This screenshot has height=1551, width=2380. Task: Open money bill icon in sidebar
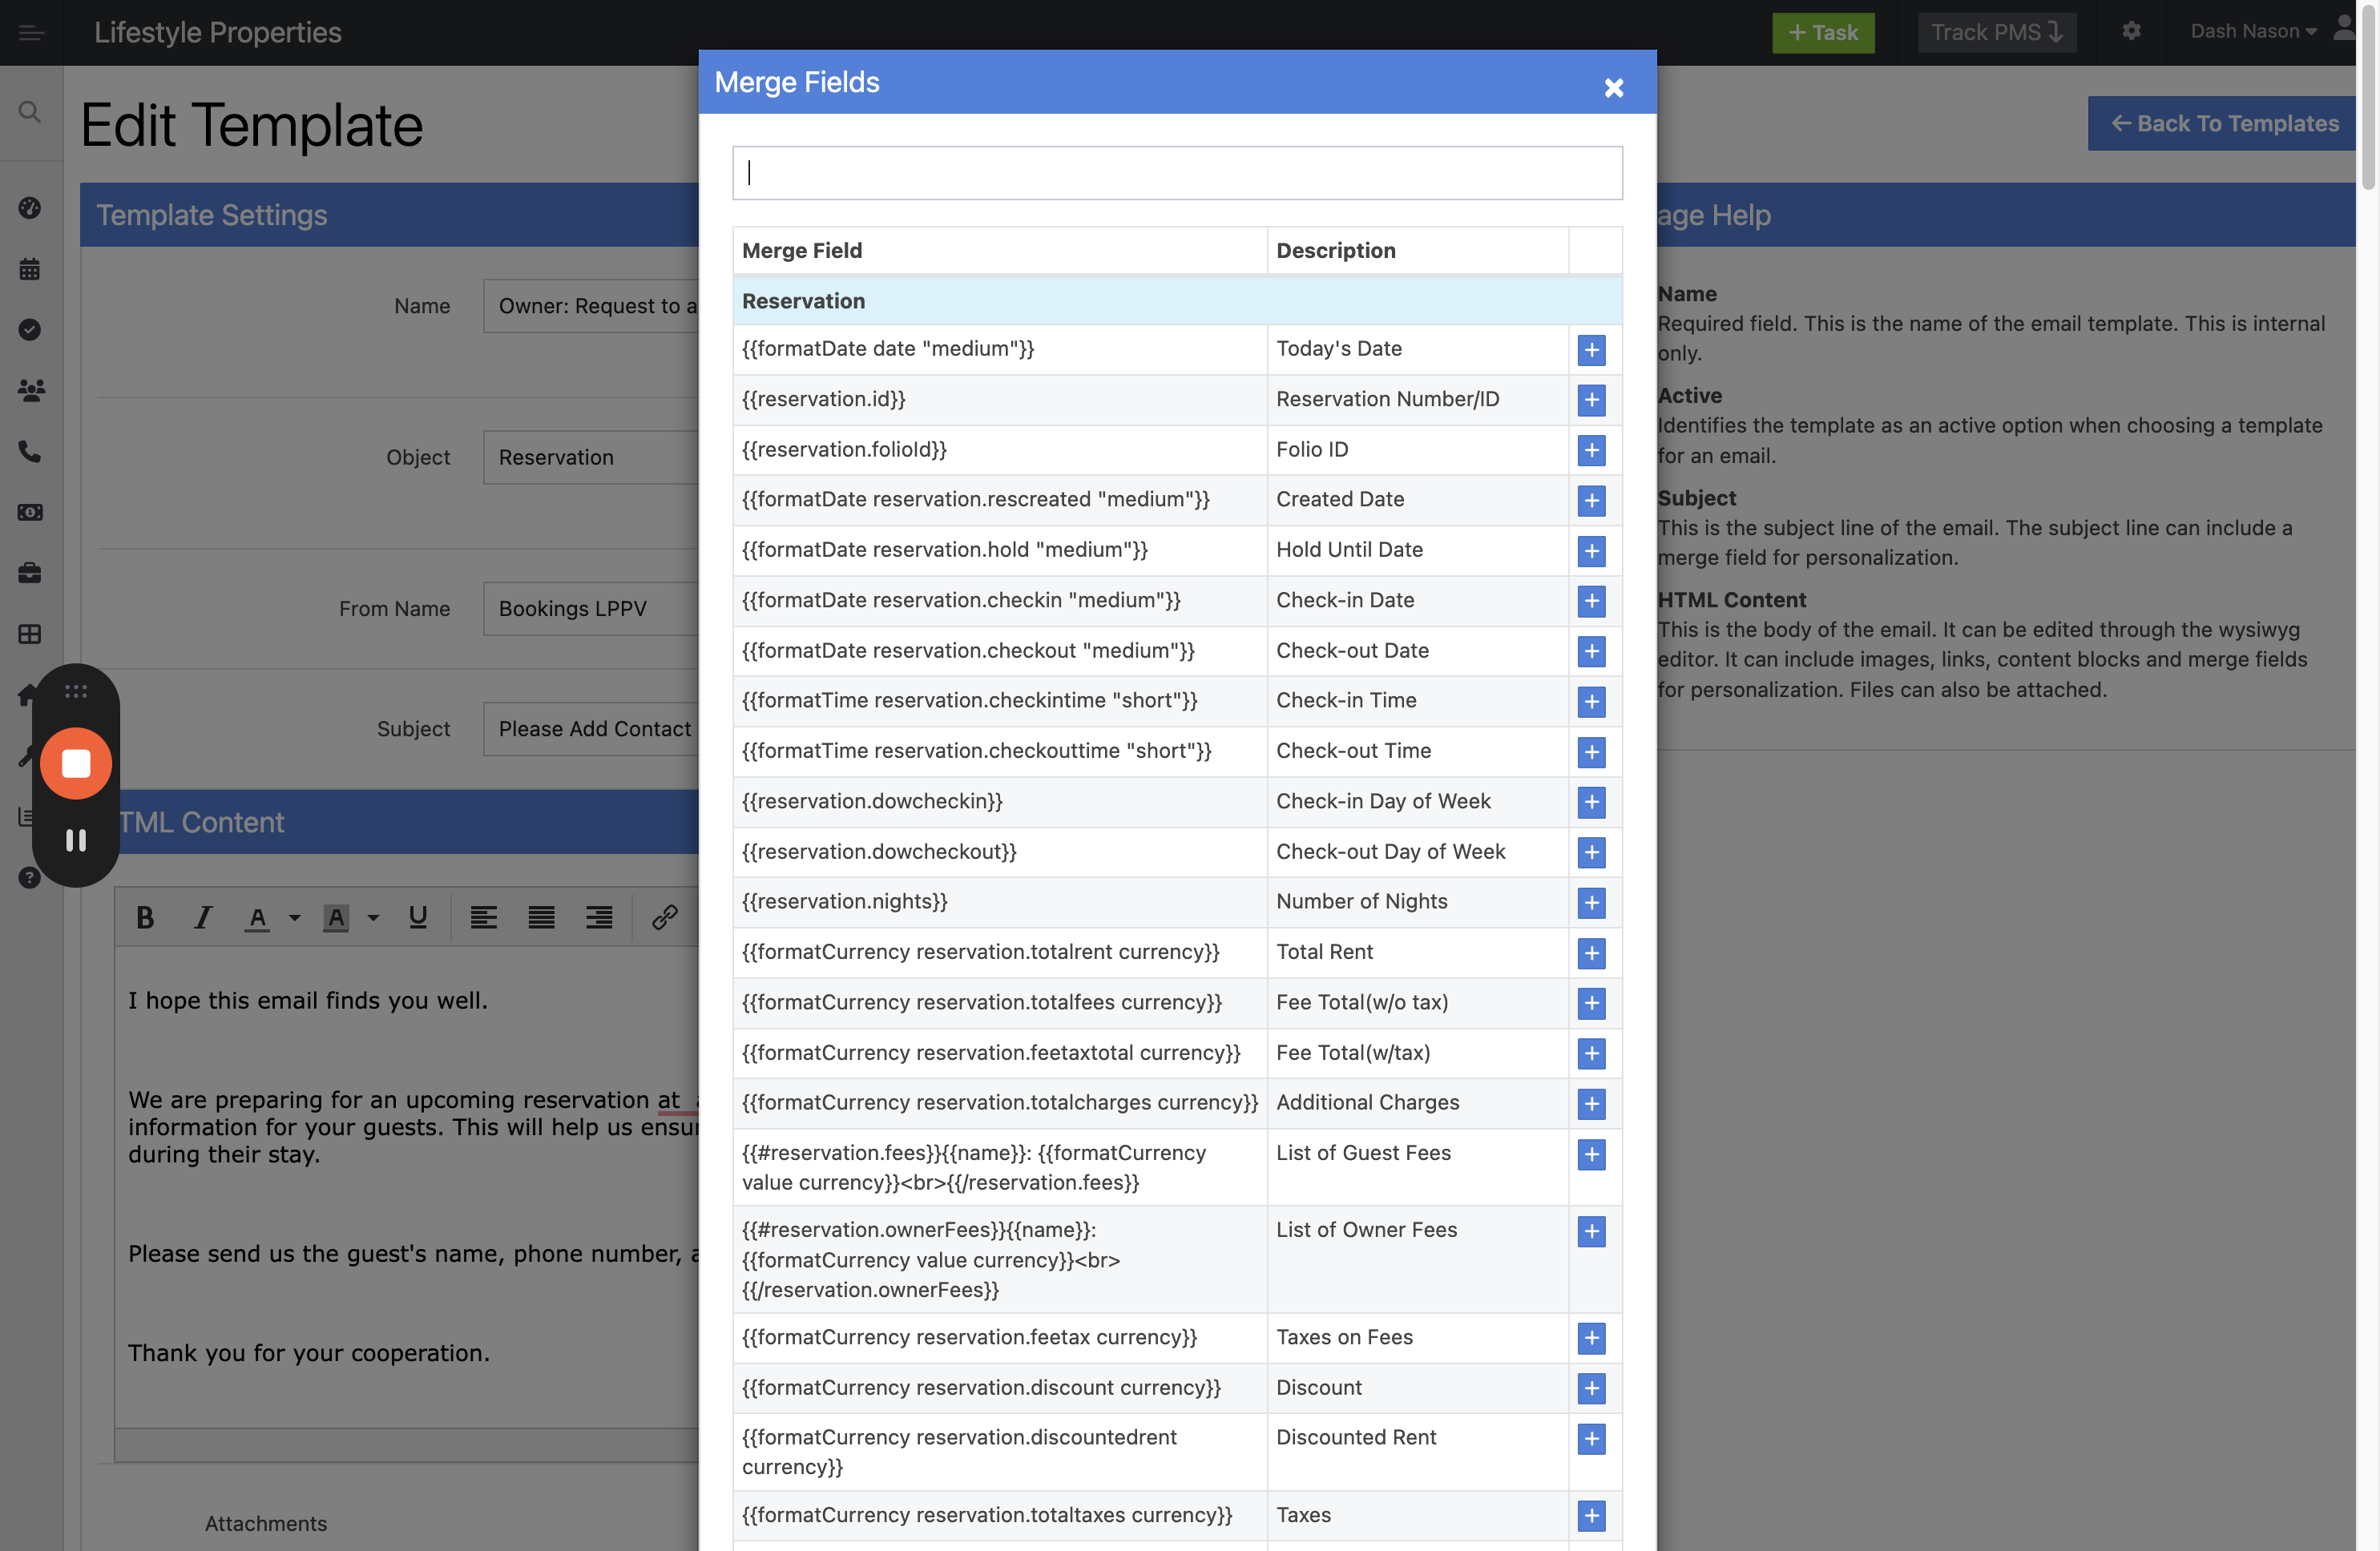point(30,513)
